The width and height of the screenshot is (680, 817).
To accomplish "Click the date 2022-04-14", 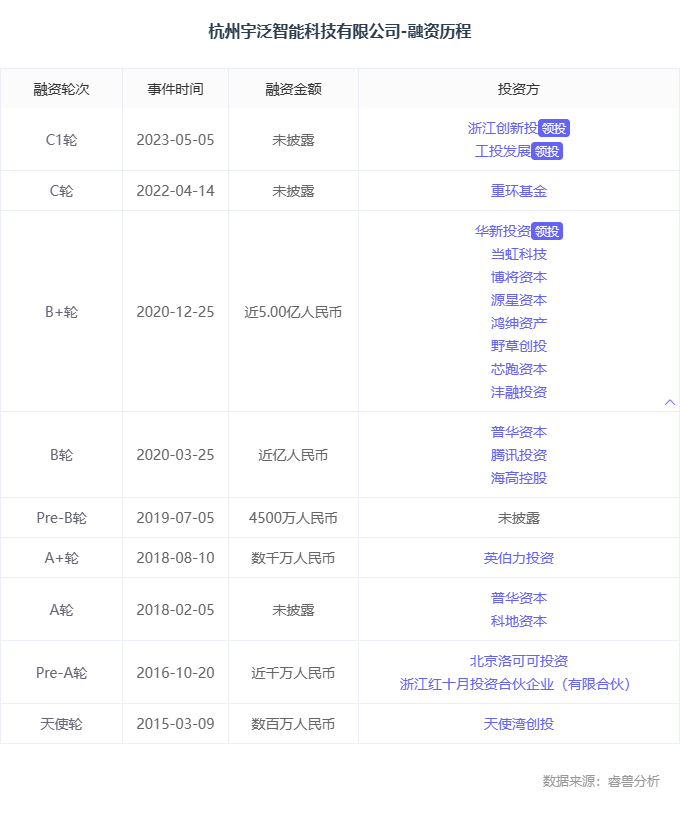I will pyautogui.click(x=175, y=191).
